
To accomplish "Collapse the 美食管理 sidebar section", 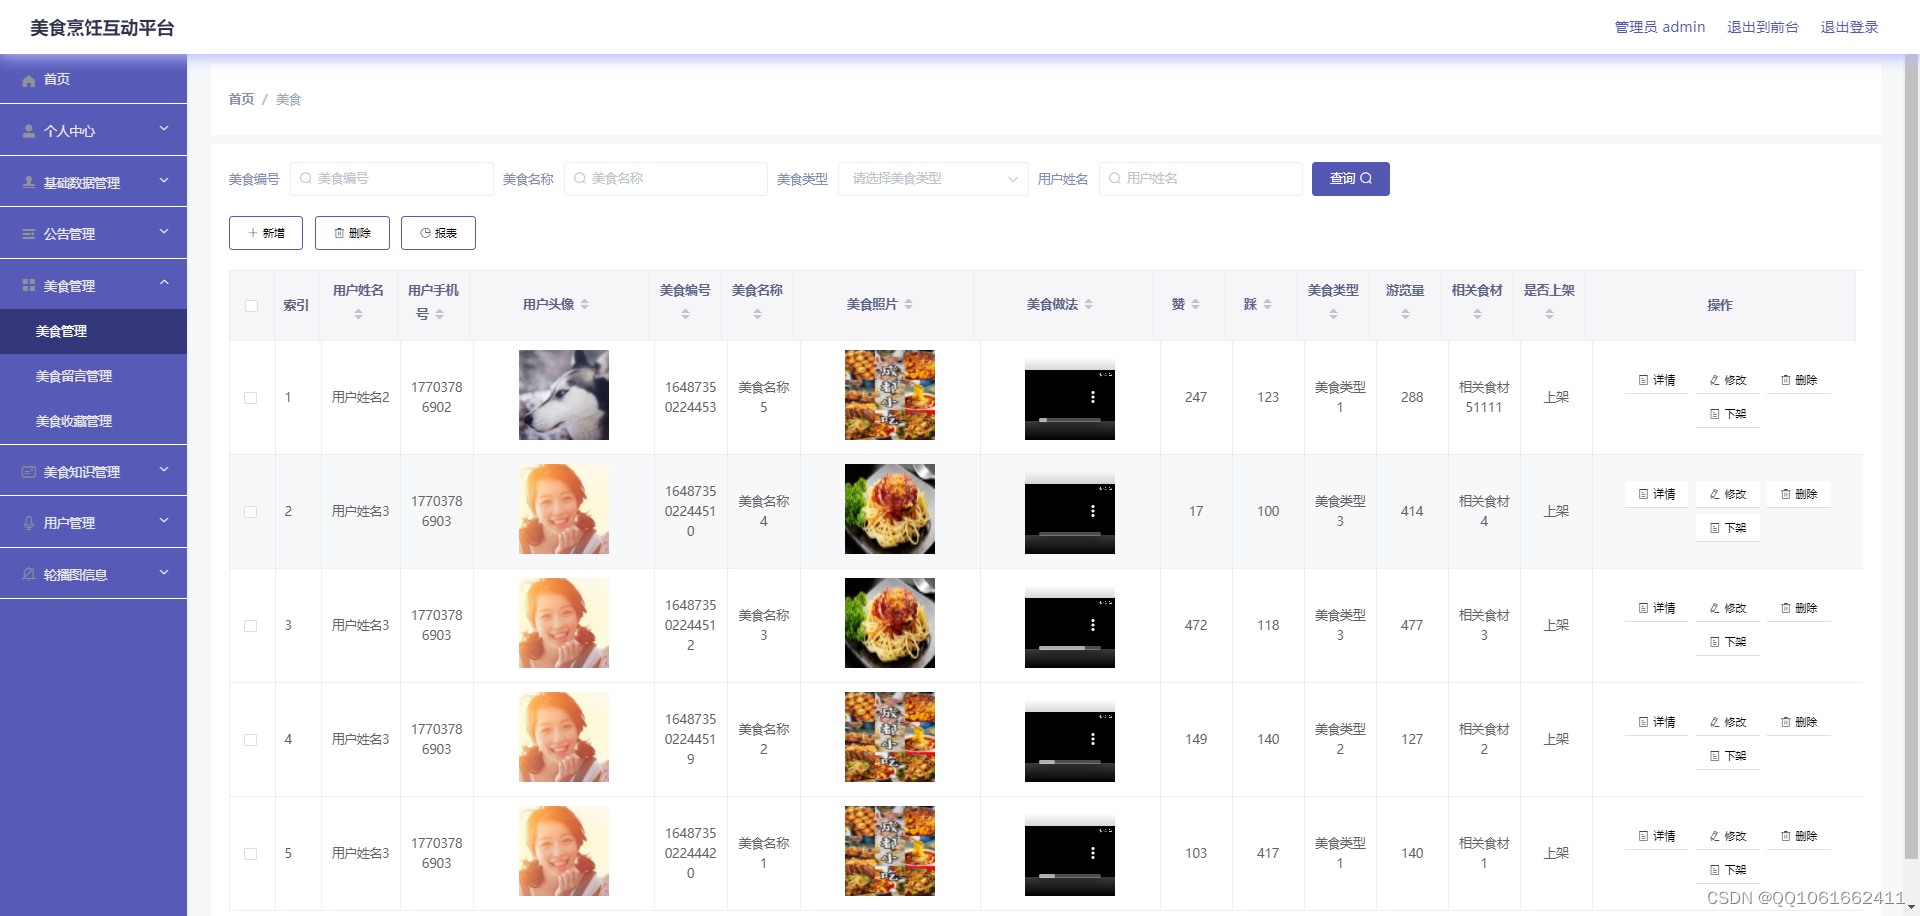I will tap(164, 284).
